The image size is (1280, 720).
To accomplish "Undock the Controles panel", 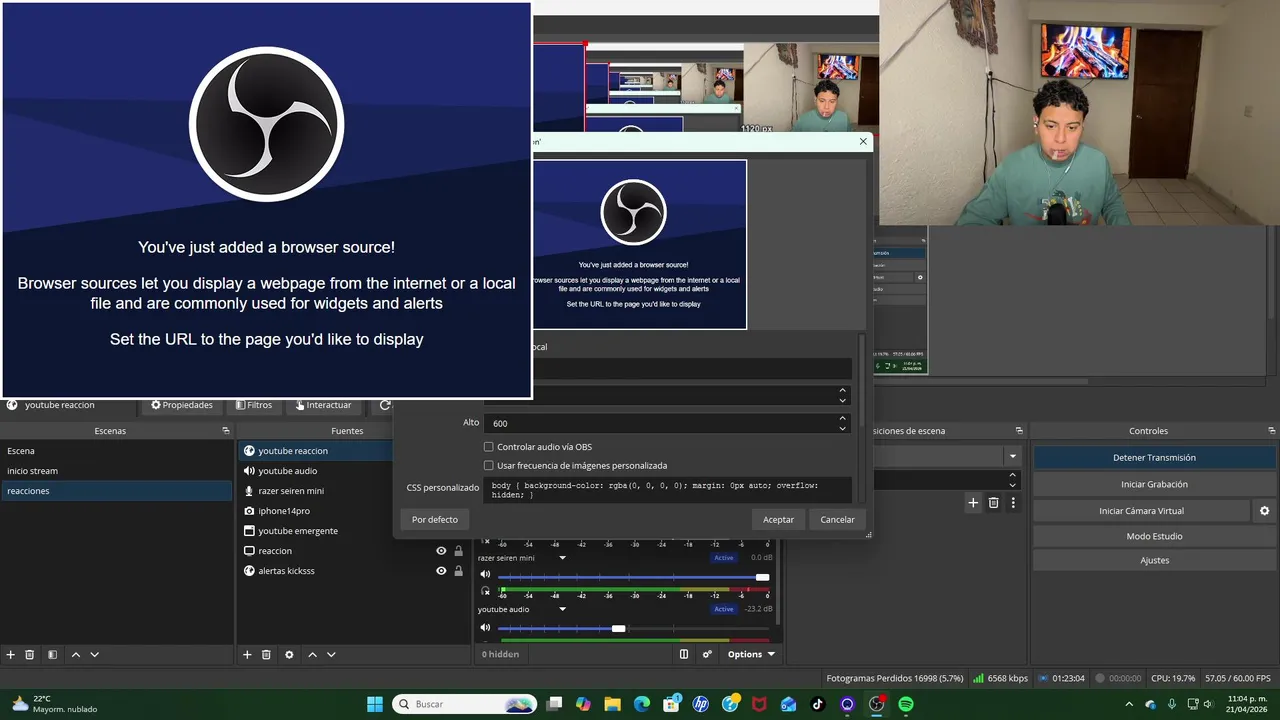I will click(1270, 431).
